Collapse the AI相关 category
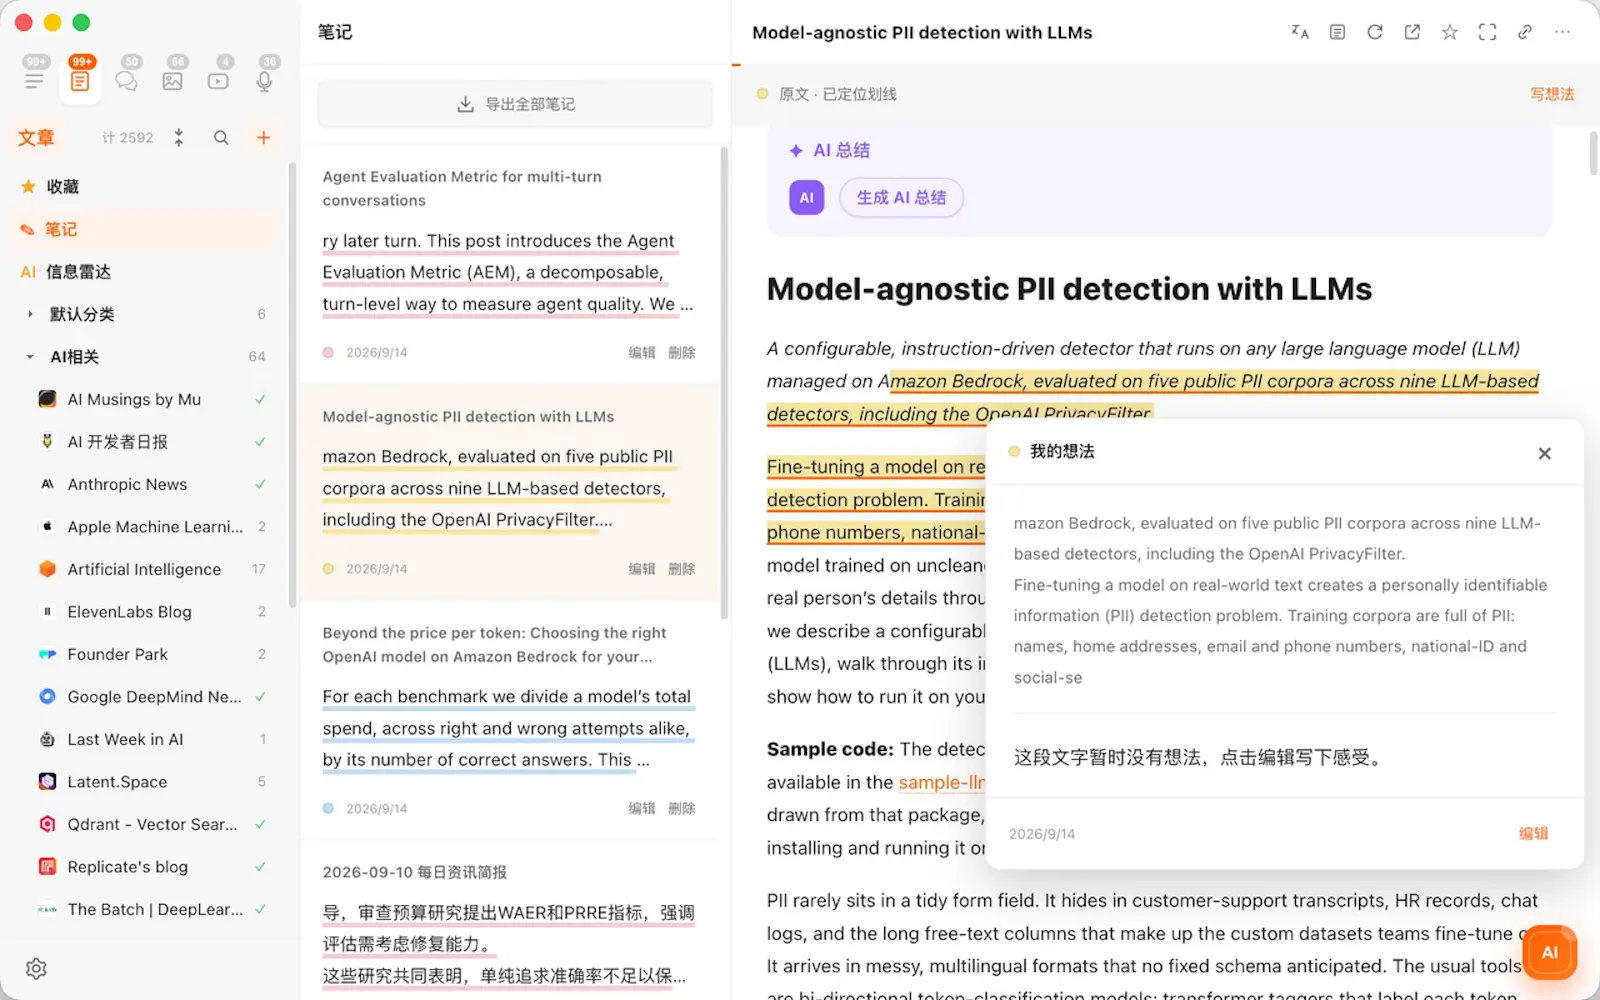 [x=30, y=357]
